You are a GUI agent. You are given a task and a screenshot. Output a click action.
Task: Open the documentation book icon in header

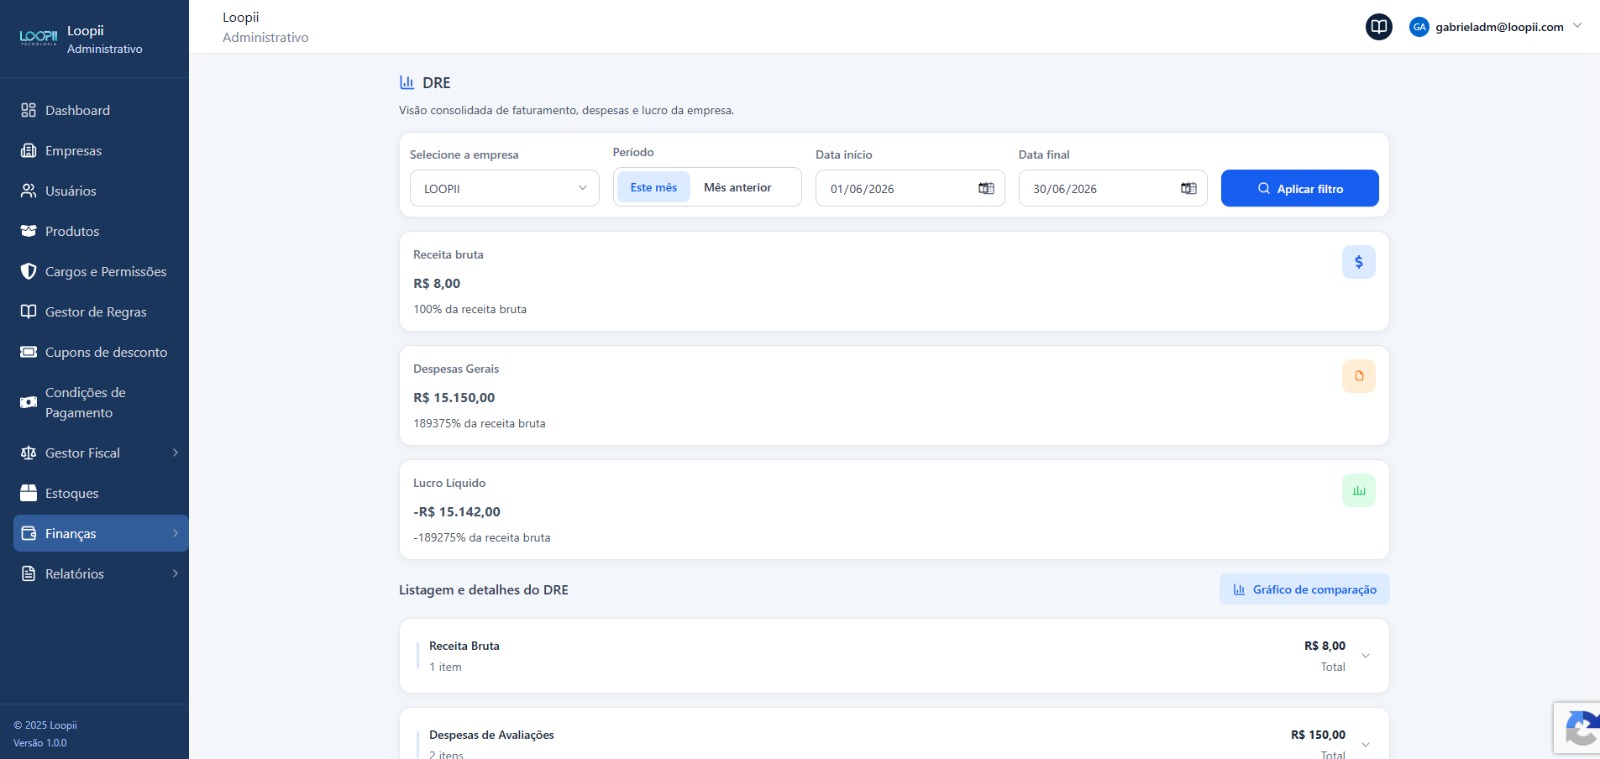(1379, 27)
